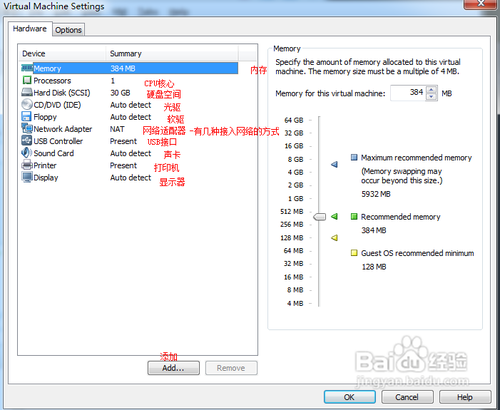Click the 32 GB slider scale label
The image size is (500, 410).
[294, 133]
